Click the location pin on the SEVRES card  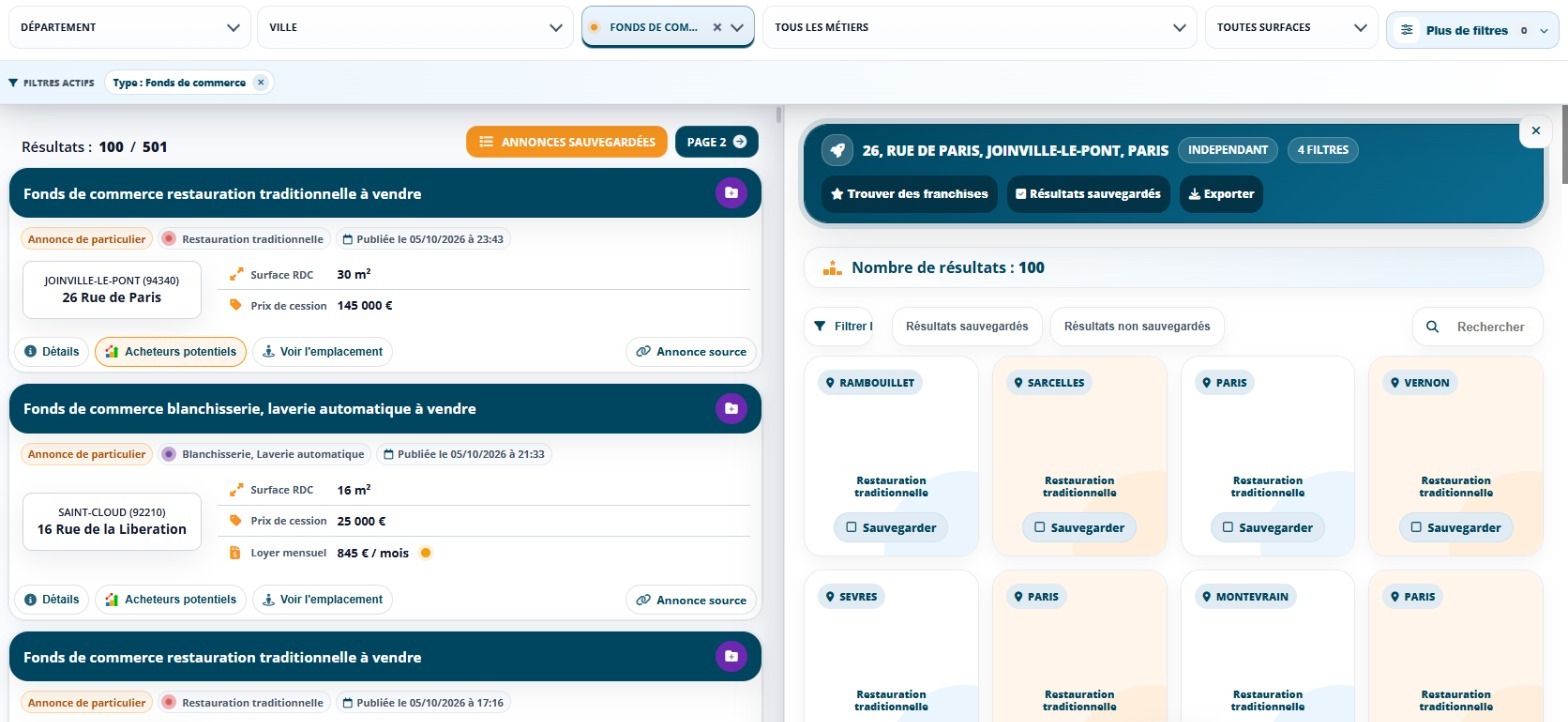829,596
